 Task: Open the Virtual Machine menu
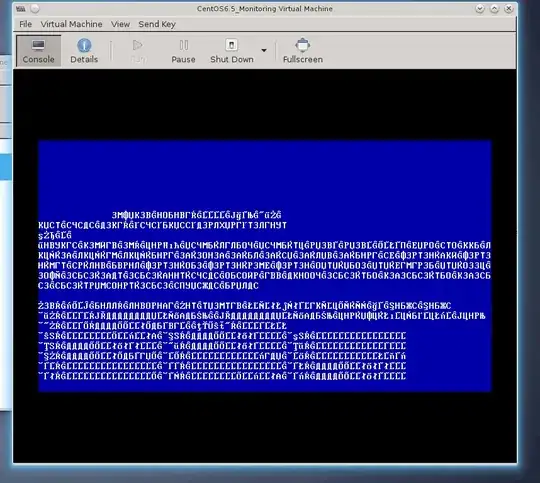click(x=71, y=24)
